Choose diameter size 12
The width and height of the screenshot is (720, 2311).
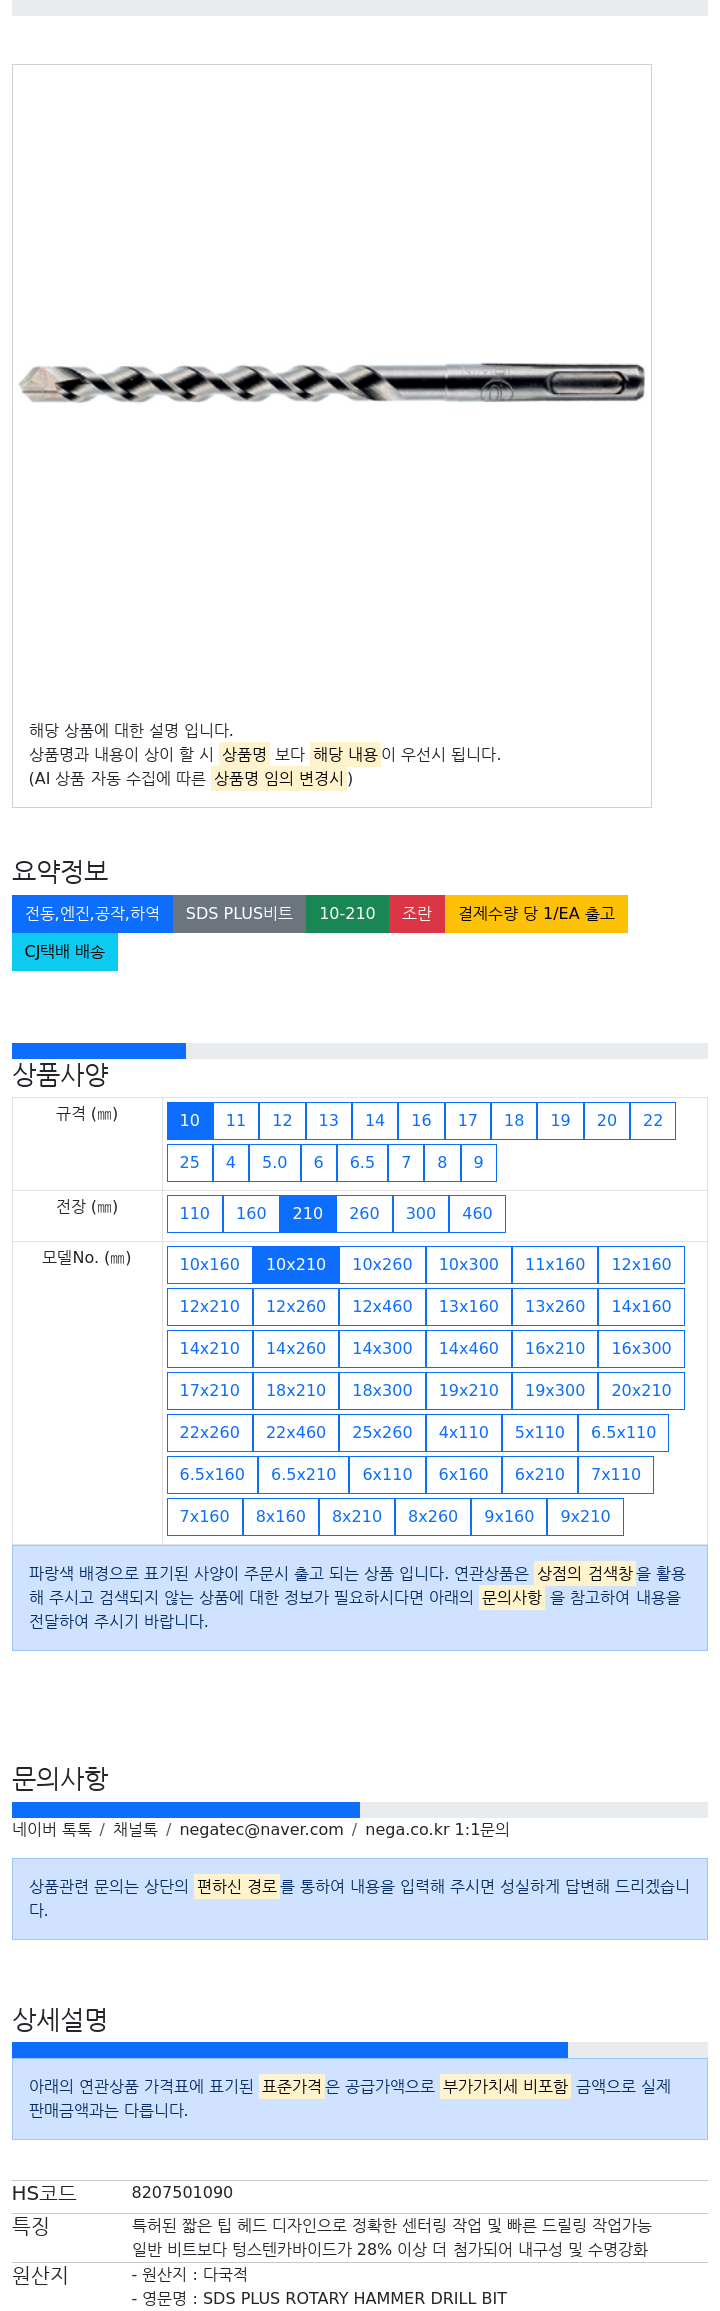point(282,1121)
